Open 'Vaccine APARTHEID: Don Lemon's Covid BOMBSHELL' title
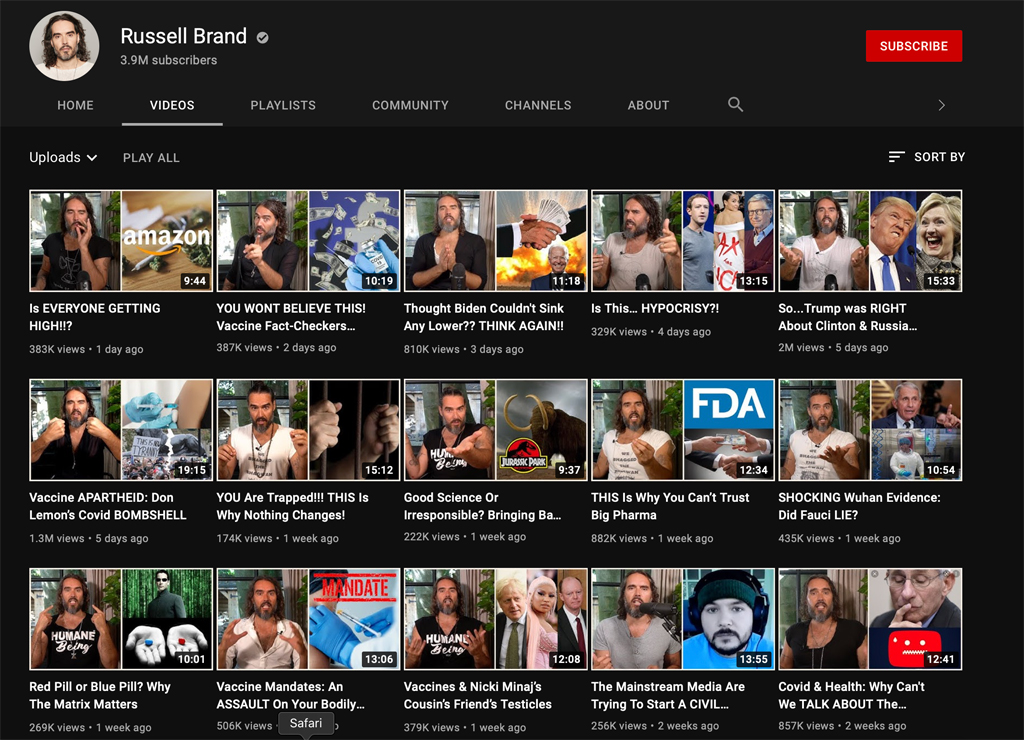This screenshot has height=740, width=1024. [x=108, y=506]
